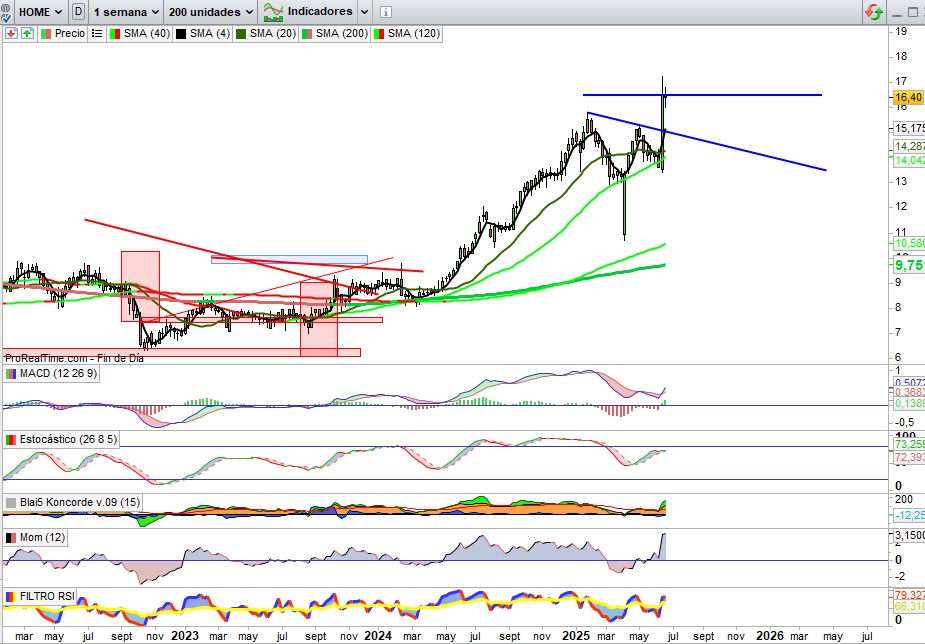
Task: Click the 16,40 current price tag
Action: click(x=908, y=97)
